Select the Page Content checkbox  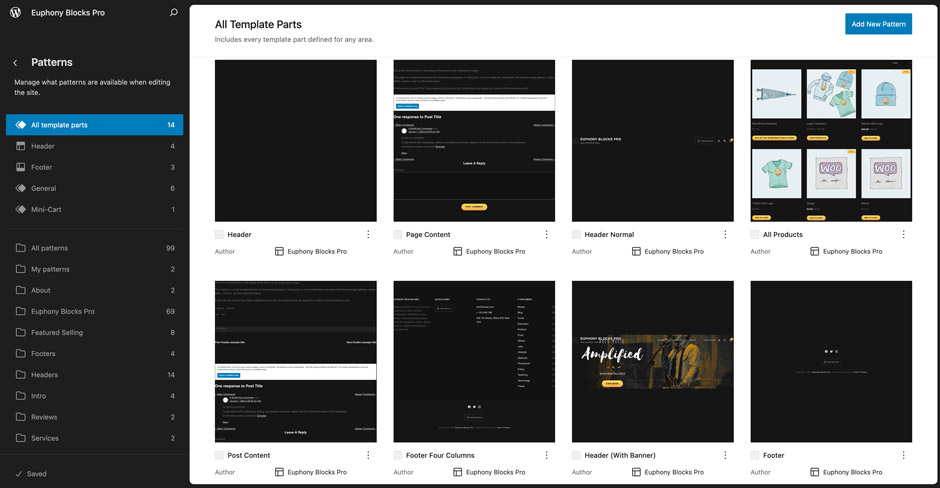pyautogui.click(x=398, y=235)
